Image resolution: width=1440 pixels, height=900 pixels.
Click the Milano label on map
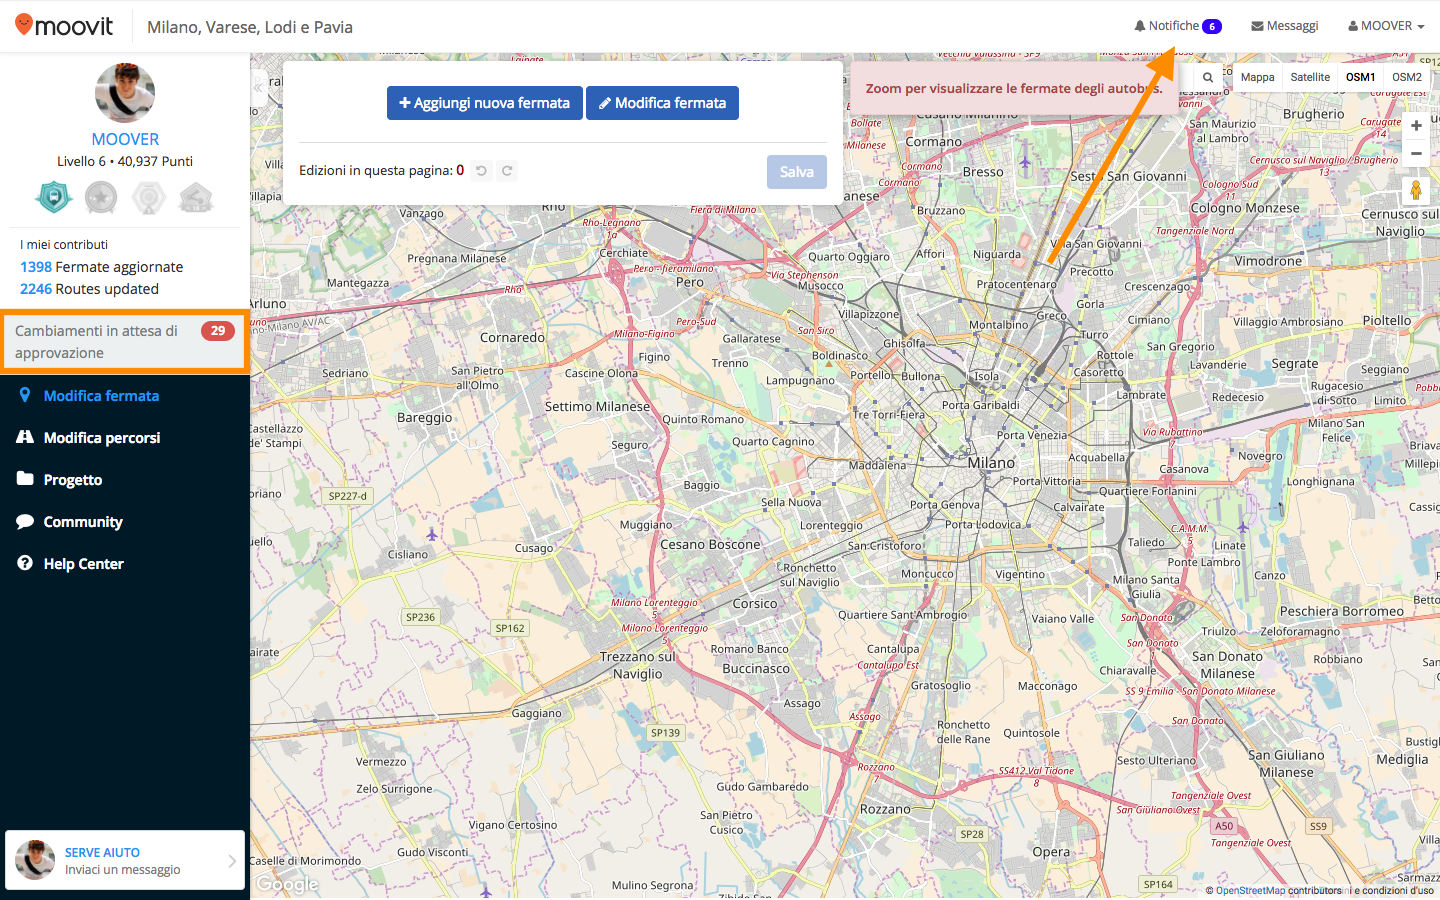(x=991, y=463)
